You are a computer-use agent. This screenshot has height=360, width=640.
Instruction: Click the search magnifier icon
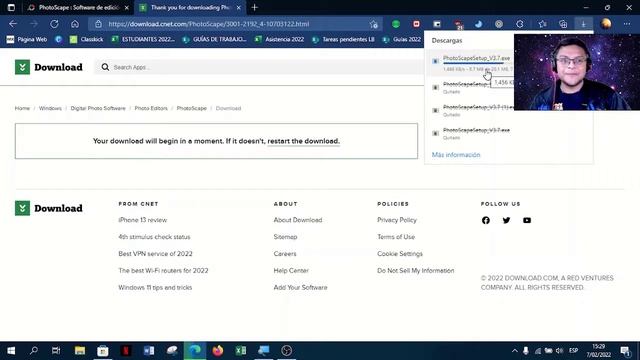[x=105, y=67]
